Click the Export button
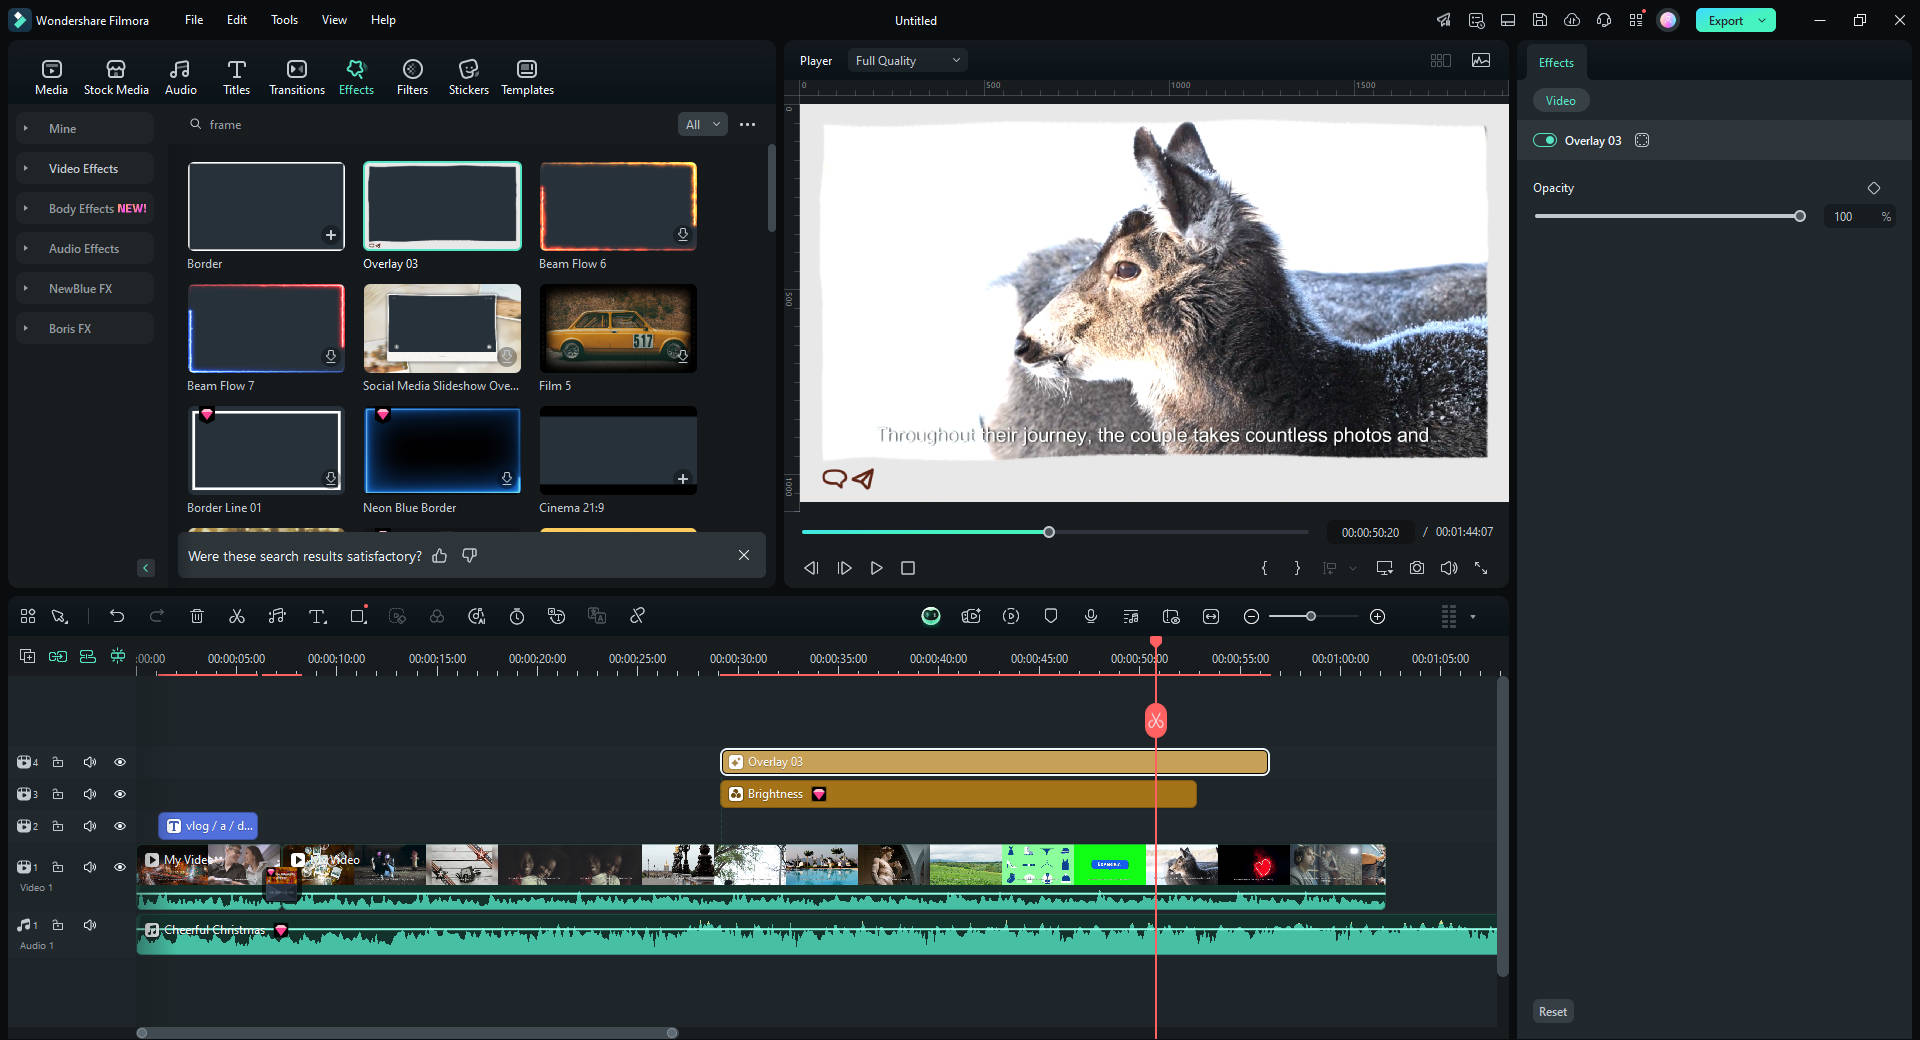1920x1040 pixels. (x=1725, y=20)
